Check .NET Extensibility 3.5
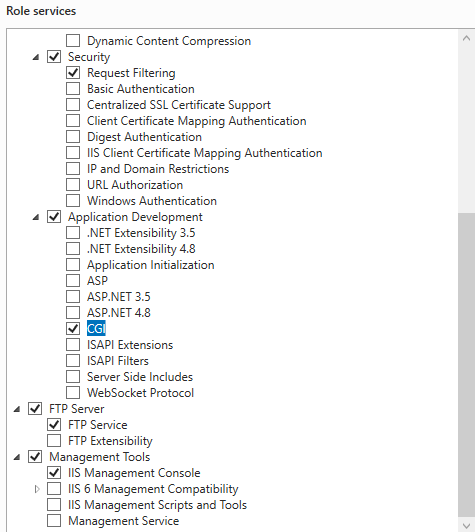The width and height of the screenshot is (475, 532). coord(73,233)
